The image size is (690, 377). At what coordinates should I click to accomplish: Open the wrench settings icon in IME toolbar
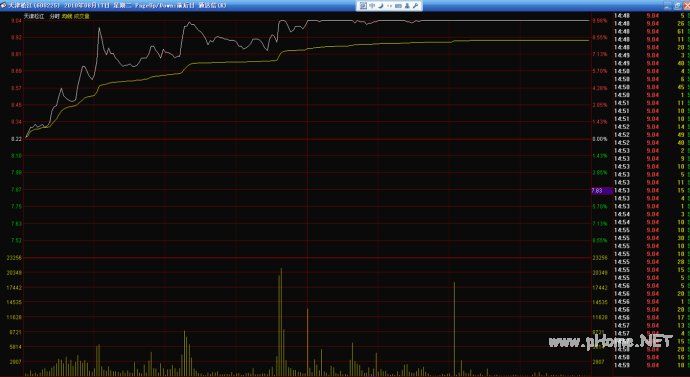[x=415, y=6]
